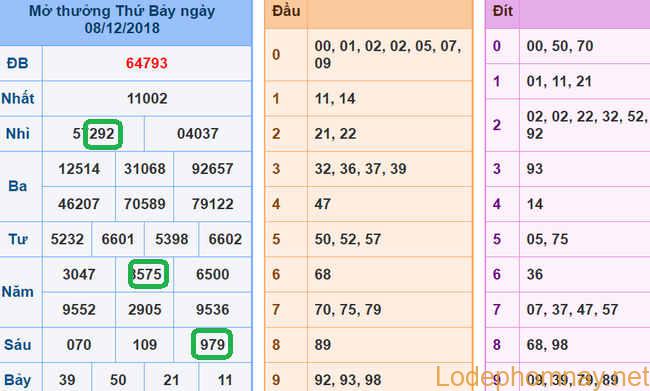The height and width of the screenshot is (391, 650).
Task: Select Đít row 6 value 36
Action: 535,274
